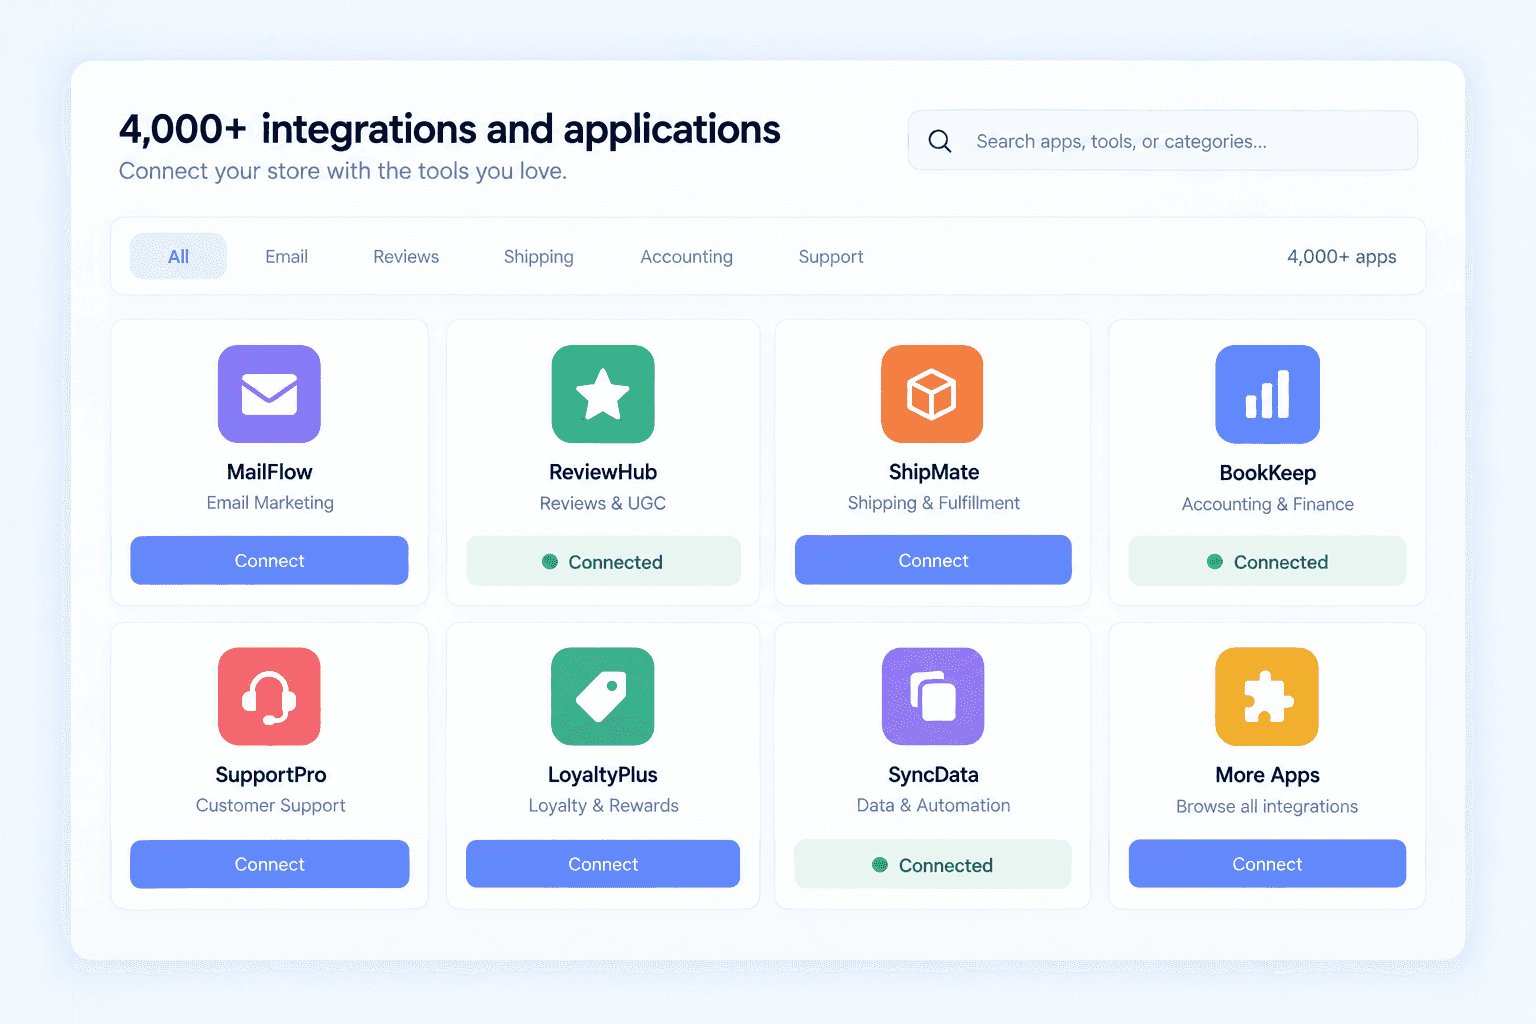This screenshot has height=1024, width=1536.
Task: Click "Browse all integrations" text
Action: [1267, 806]
